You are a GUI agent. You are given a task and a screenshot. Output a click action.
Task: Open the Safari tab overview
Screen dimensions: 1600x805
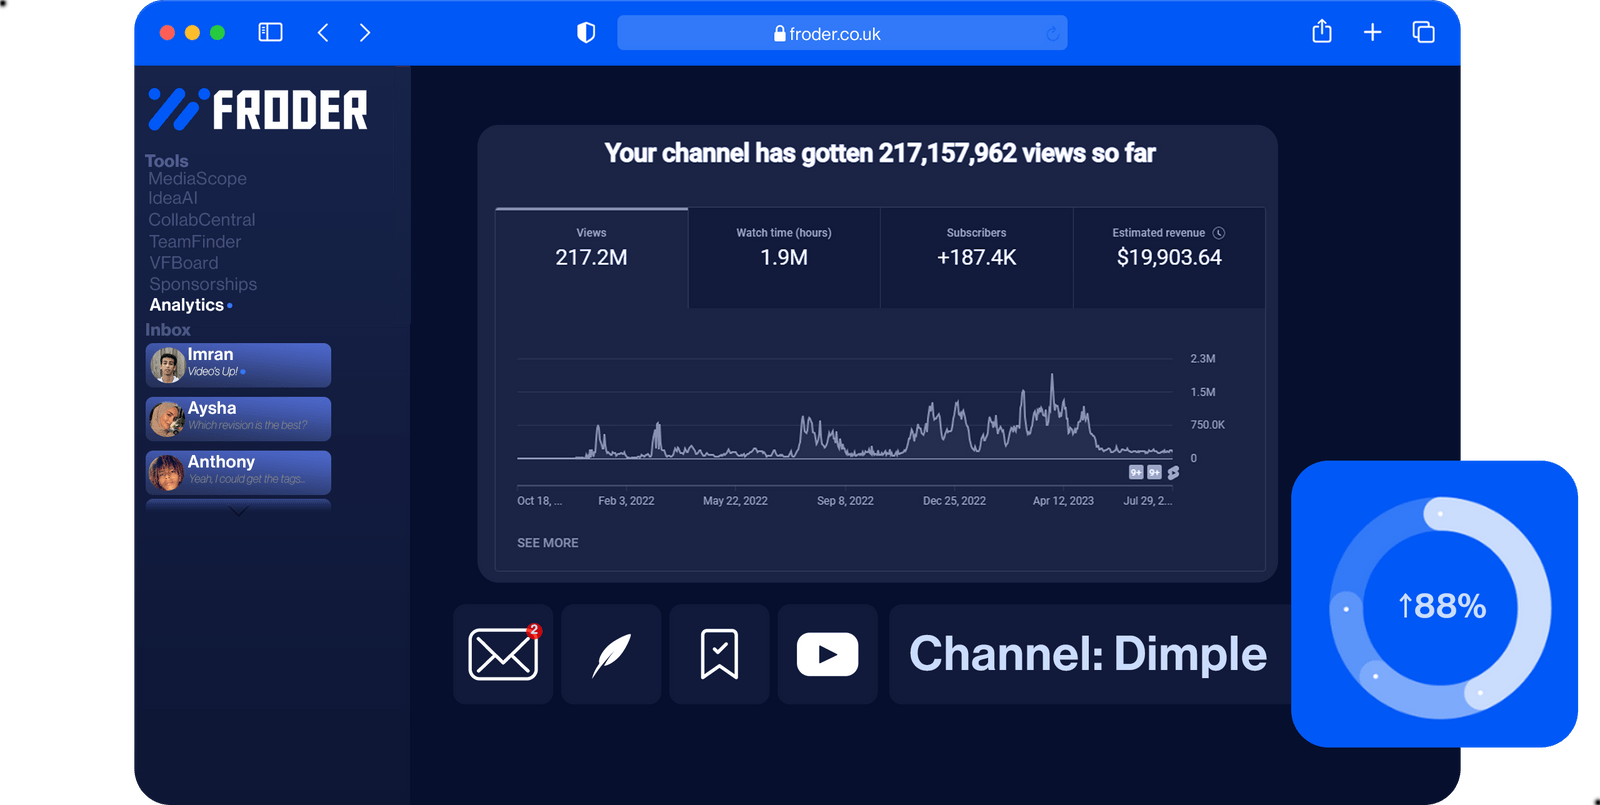click(x=1423, y=33)
